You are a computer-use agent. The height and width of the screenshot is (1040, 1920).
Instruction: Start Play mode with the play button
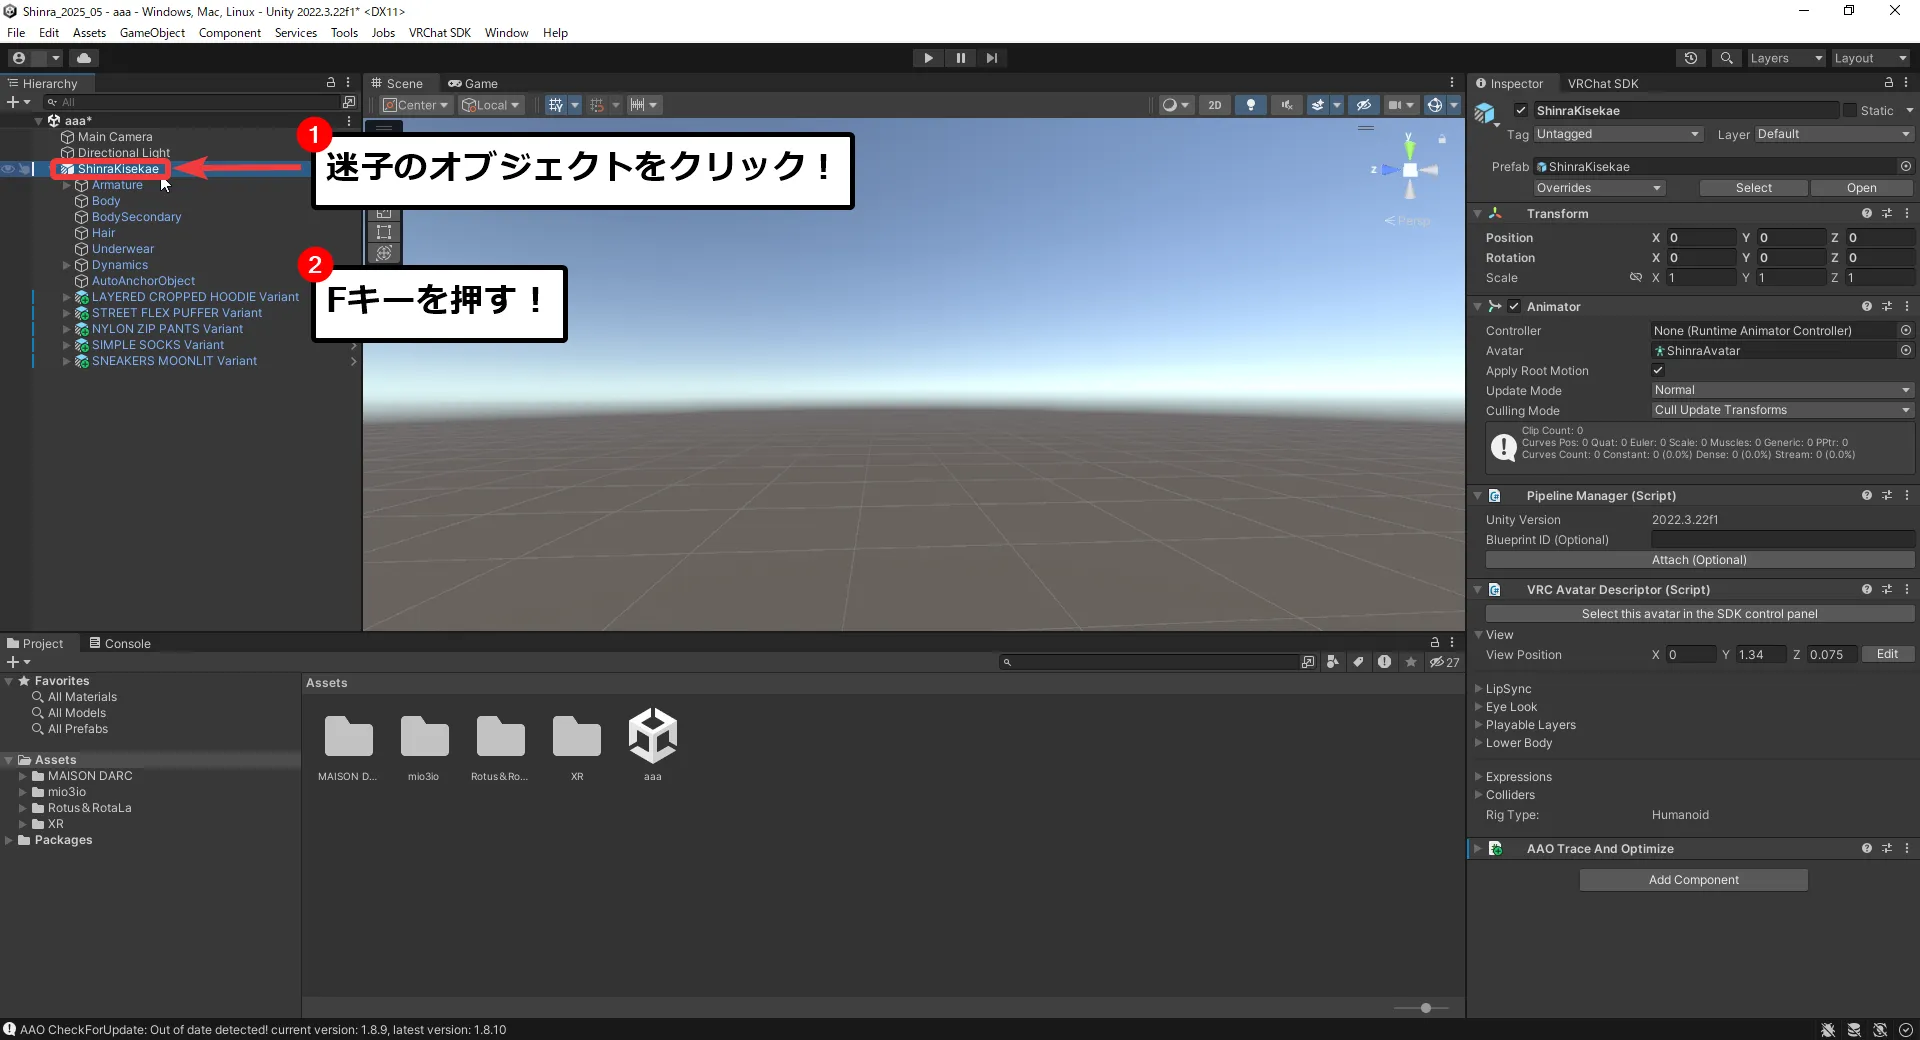point(928,58)
